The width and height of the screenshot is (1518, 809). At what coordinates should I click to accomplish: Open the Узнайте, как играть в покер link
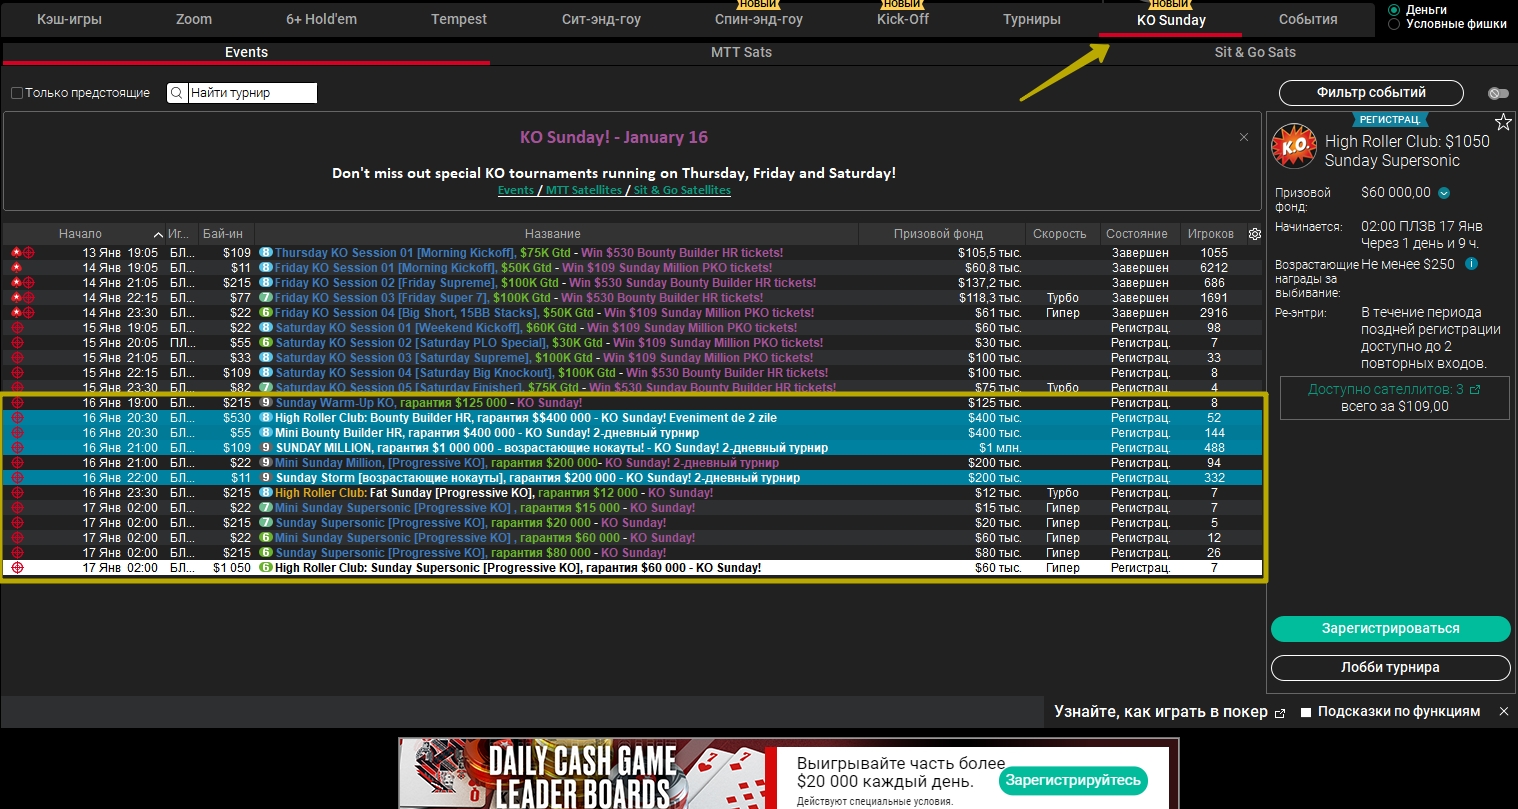tap(1161, 712)
